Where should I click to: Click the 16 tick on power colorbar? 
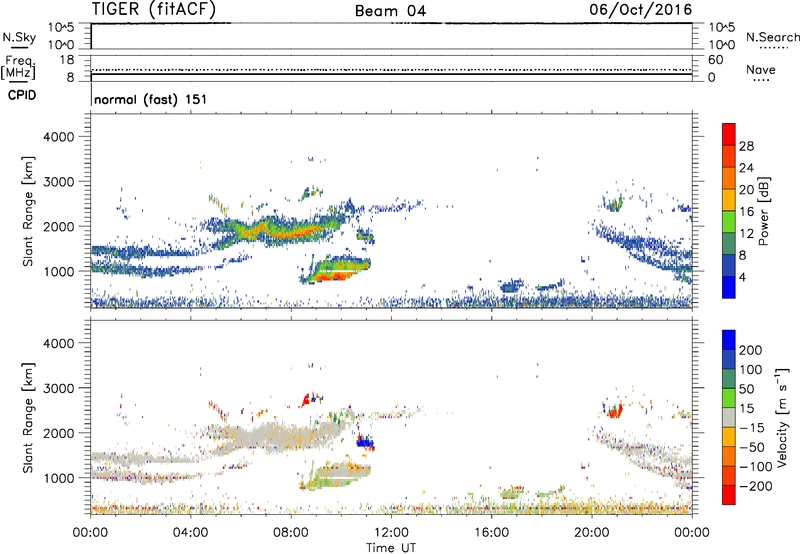(746, 212)
